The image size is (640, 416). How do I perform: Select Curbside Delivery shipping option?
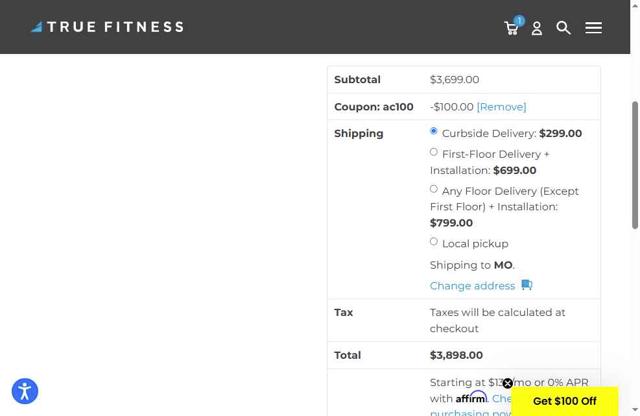[434, 131]
